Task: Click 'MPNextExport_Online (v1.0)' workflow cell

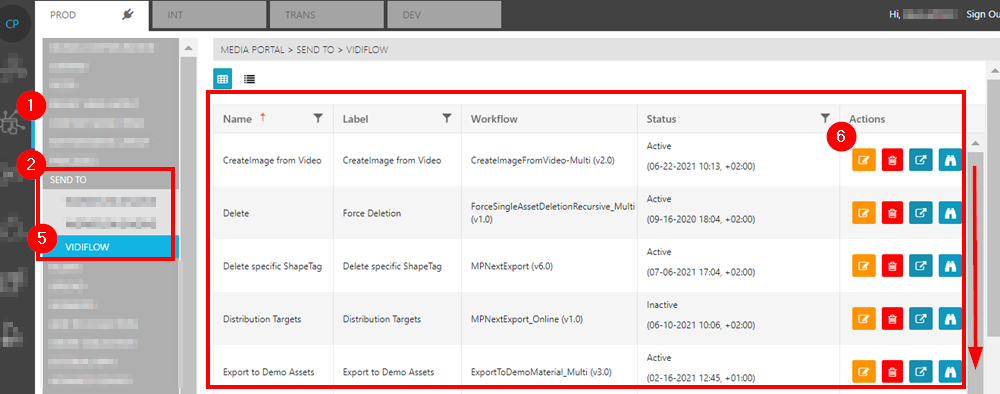Action: pyautogui.click(x=527, y=319)
